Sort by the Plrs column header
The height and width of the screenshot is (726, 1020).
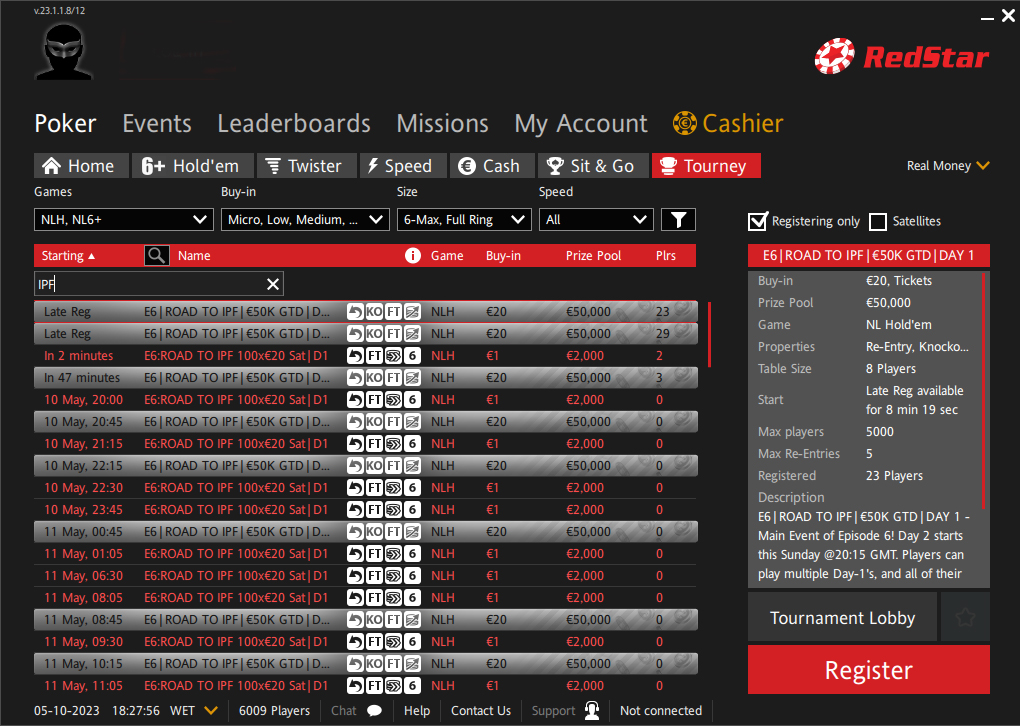[665, 256]
